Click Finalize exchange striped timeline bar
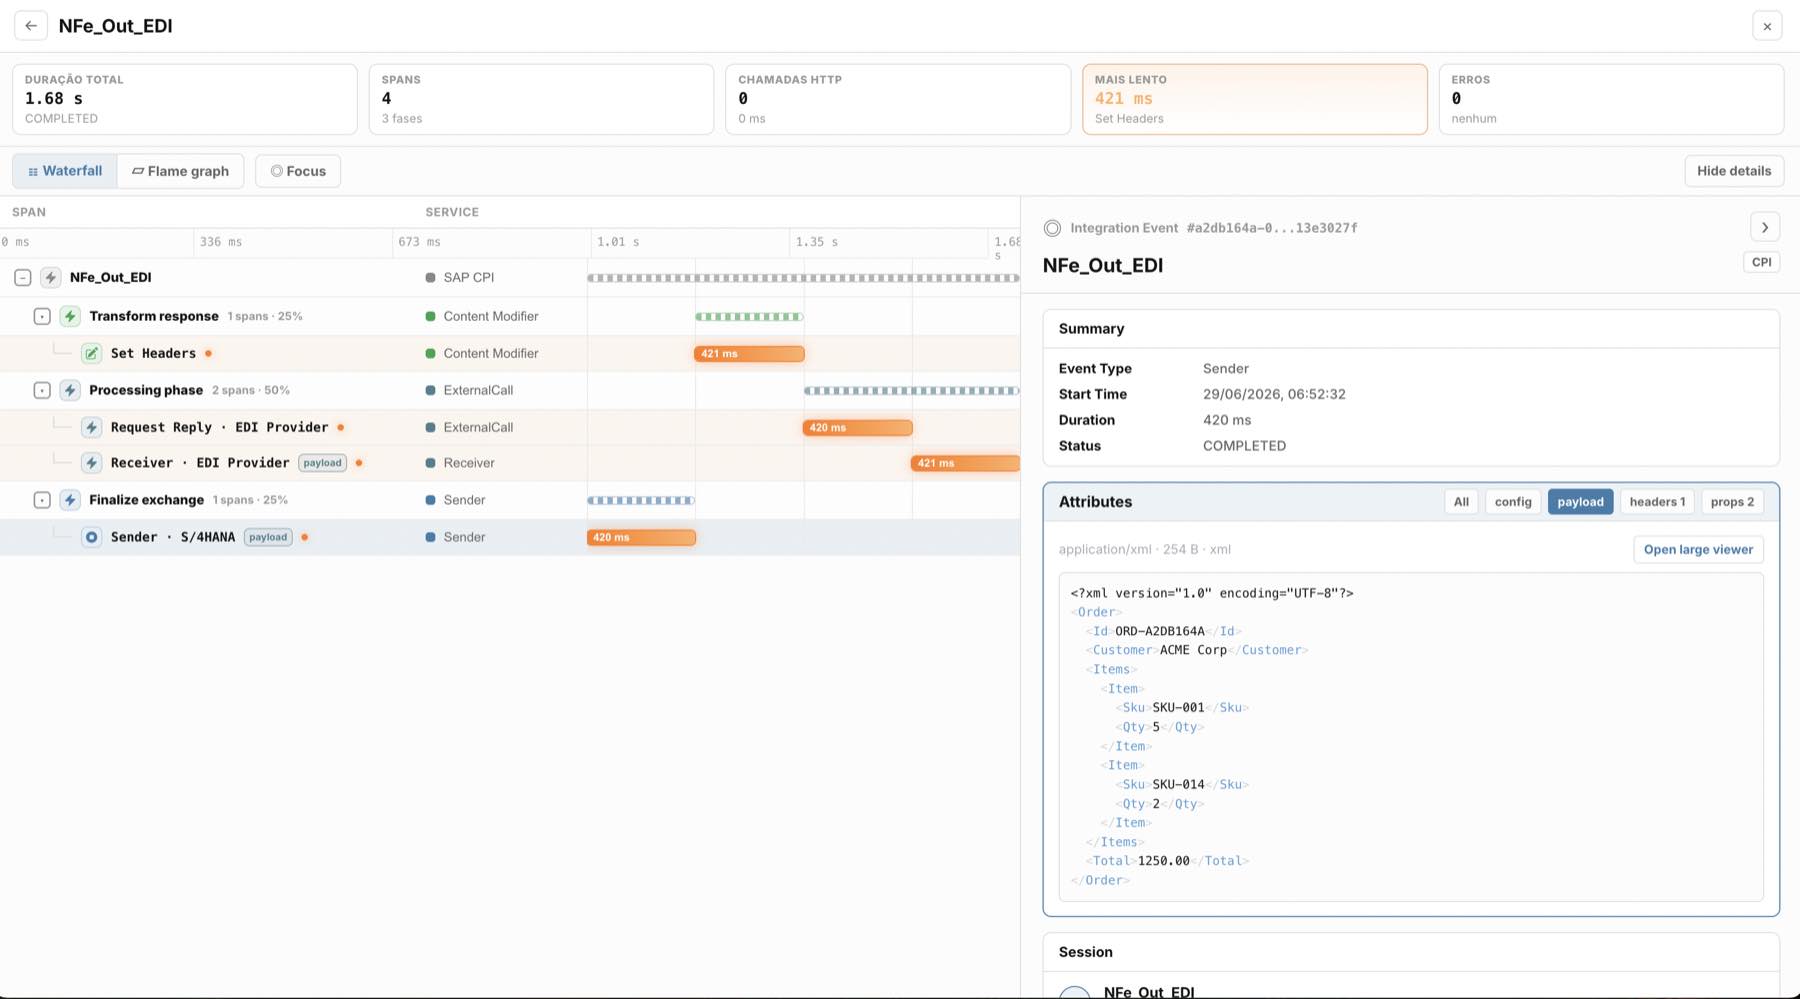1800x999 pixels. click(x=641, y=500)
